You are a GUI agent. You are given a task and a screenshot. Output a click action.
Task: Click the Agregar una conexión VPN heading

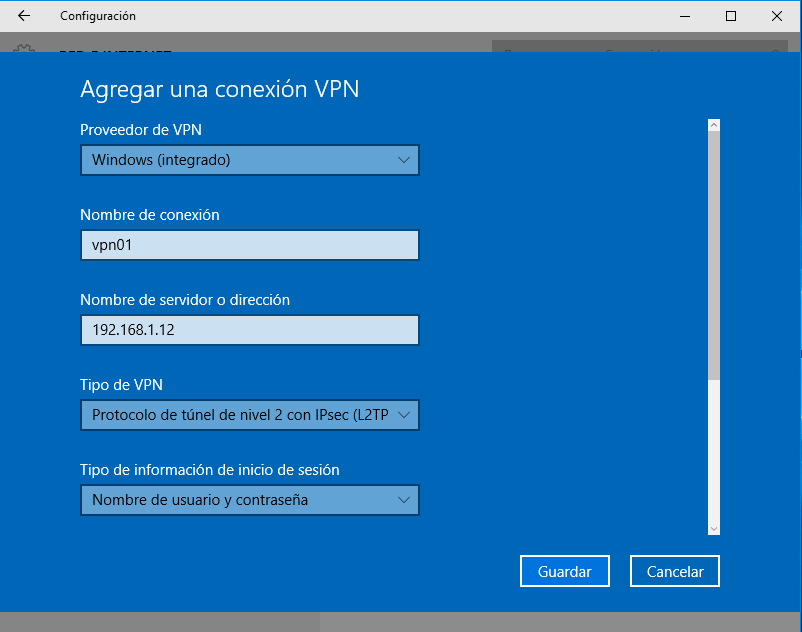[x=219, y=90]
